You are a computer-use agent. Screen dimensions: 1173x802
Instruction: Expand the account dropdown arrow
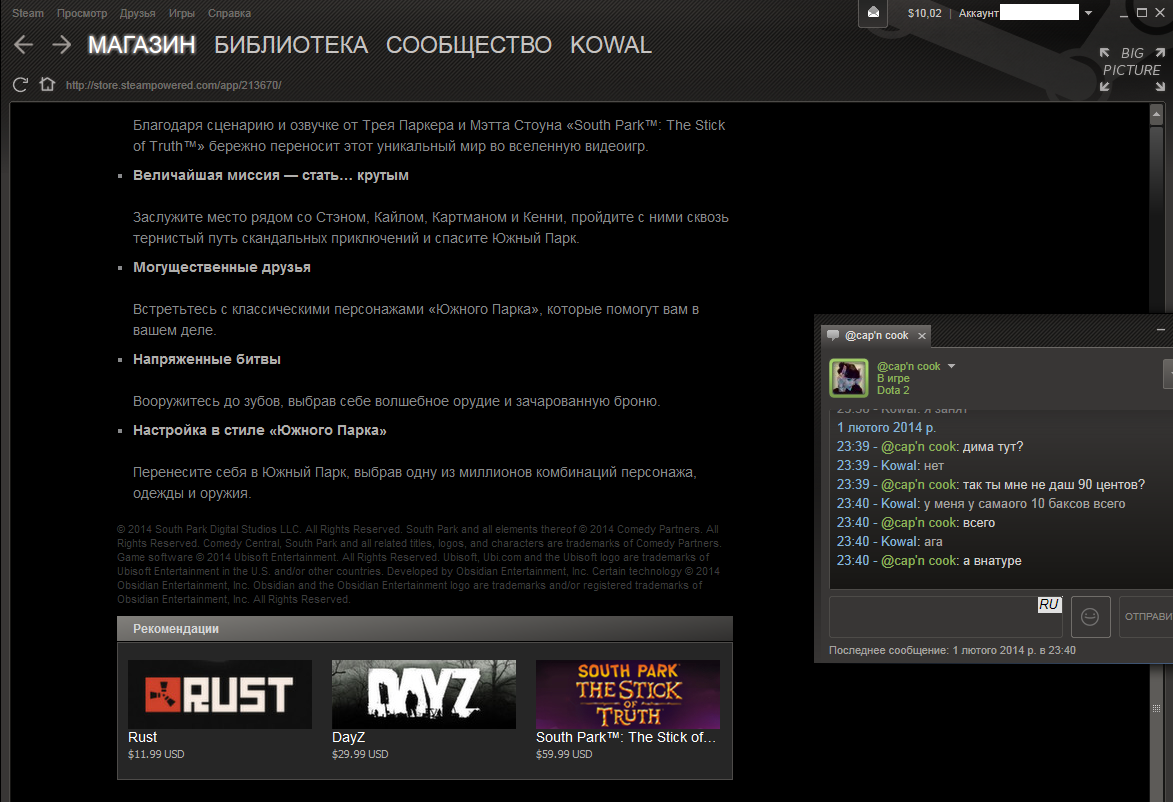click(x=1088, y=13)
